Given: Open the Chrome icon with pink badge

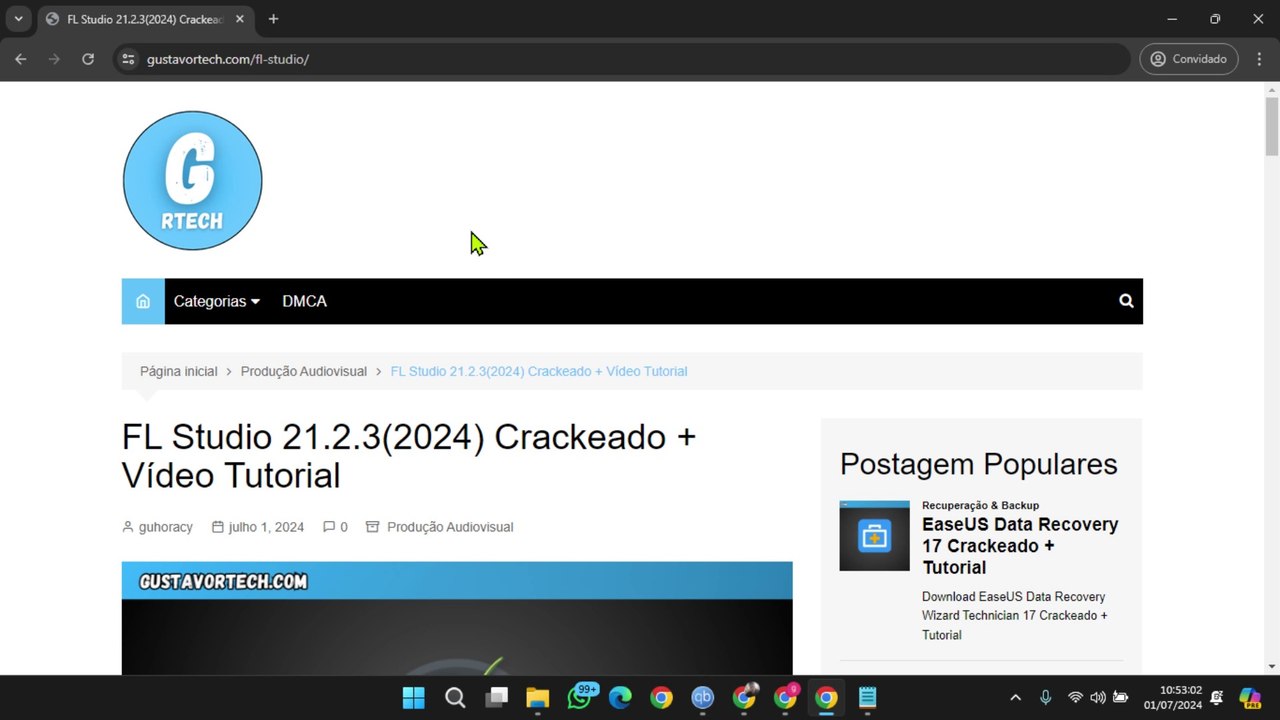Looking at the screenshot, I should [x=786, y=698].
